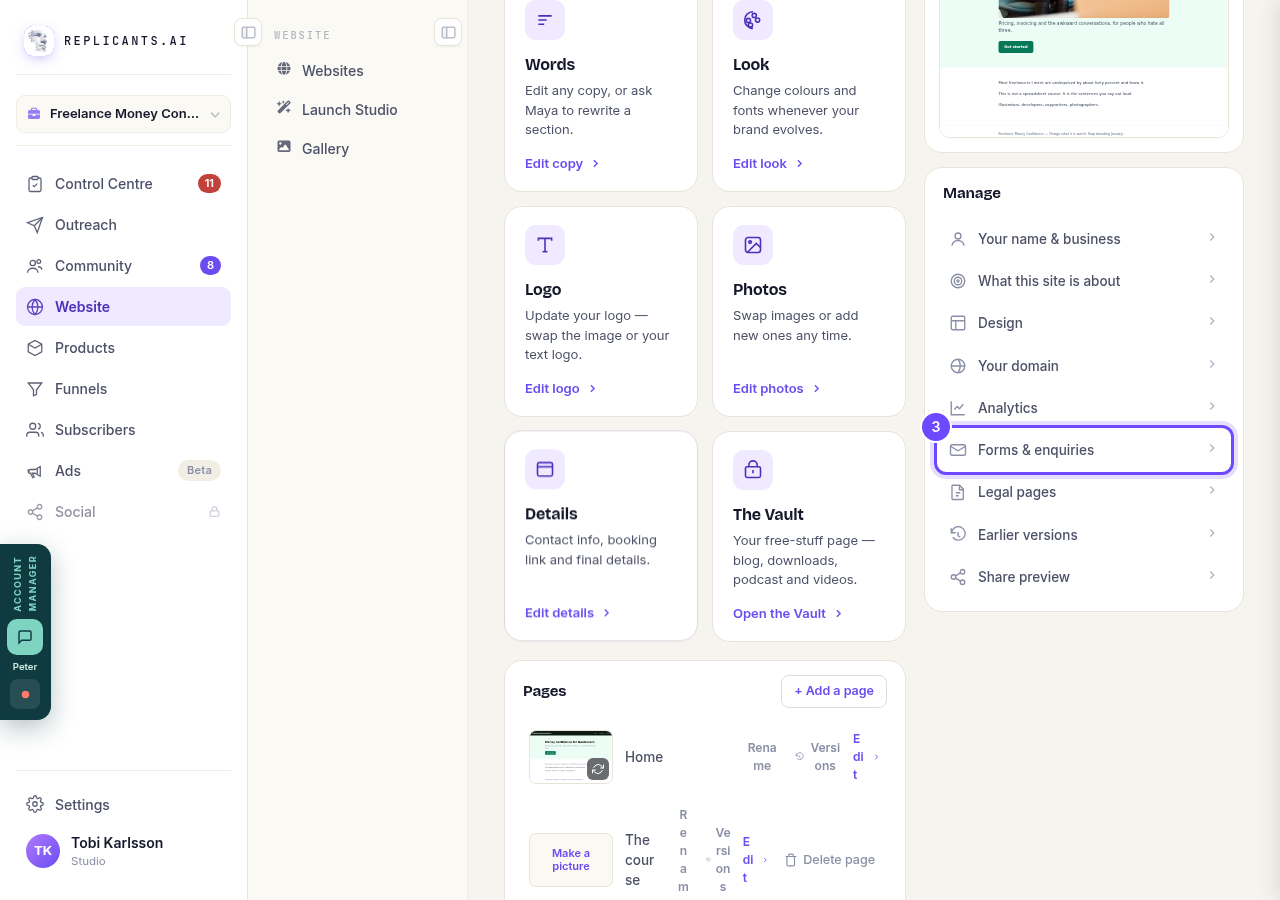Click Open the Vault link
The width and height of the screenshot is (1280, 900).
coord(788,613)
